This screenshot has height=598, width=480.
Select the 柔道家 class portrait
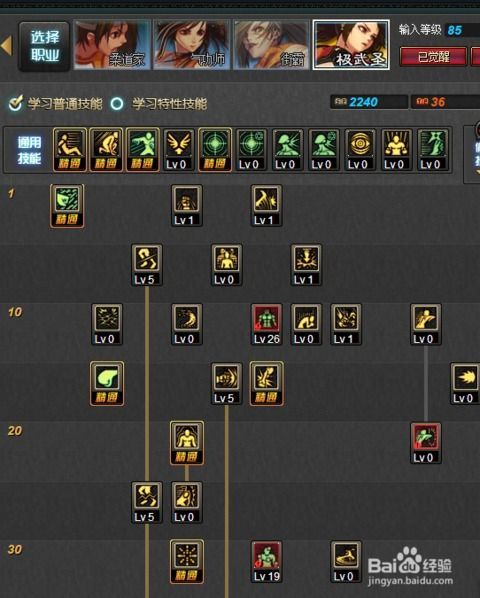click(112, 45)
